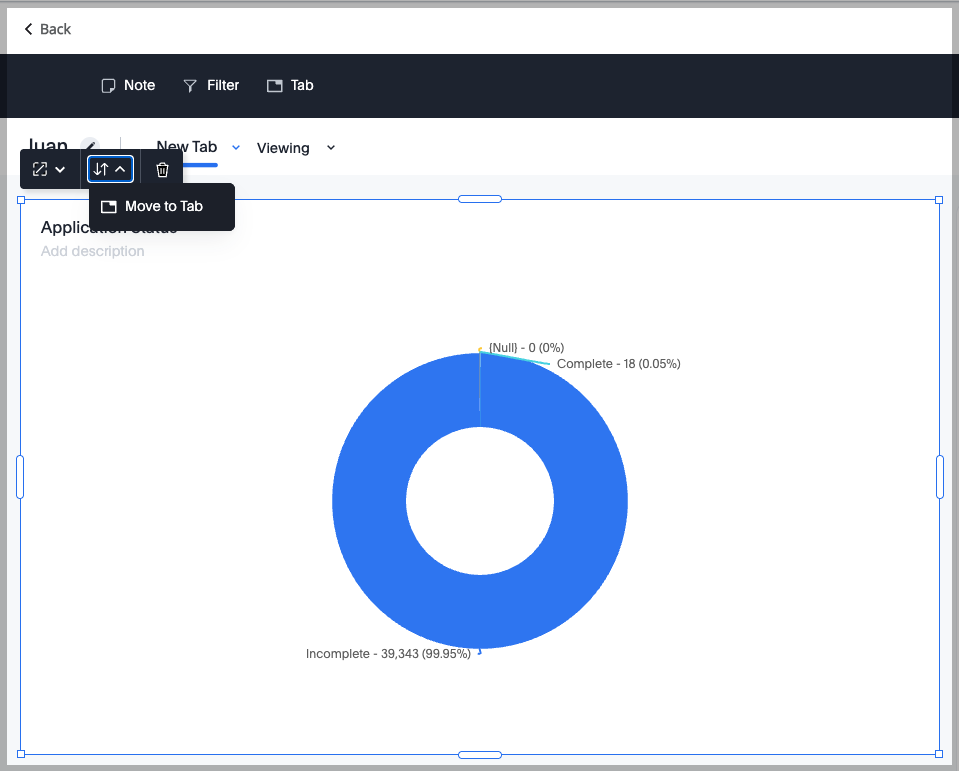Click the Note icon in toolbar
Screen dimensions: 959x771
tap(109, 86)
